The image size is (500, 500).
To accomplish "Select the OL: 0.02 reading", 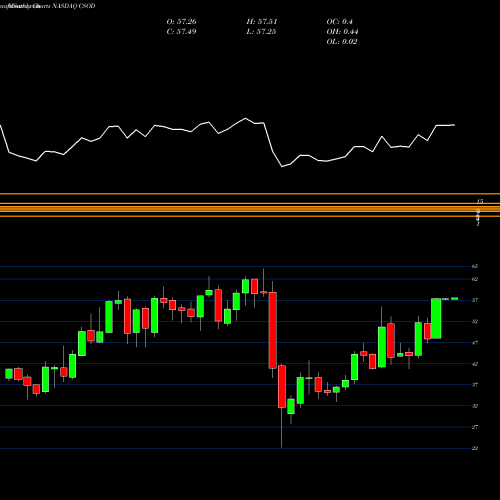I will (x=342, y=42).
